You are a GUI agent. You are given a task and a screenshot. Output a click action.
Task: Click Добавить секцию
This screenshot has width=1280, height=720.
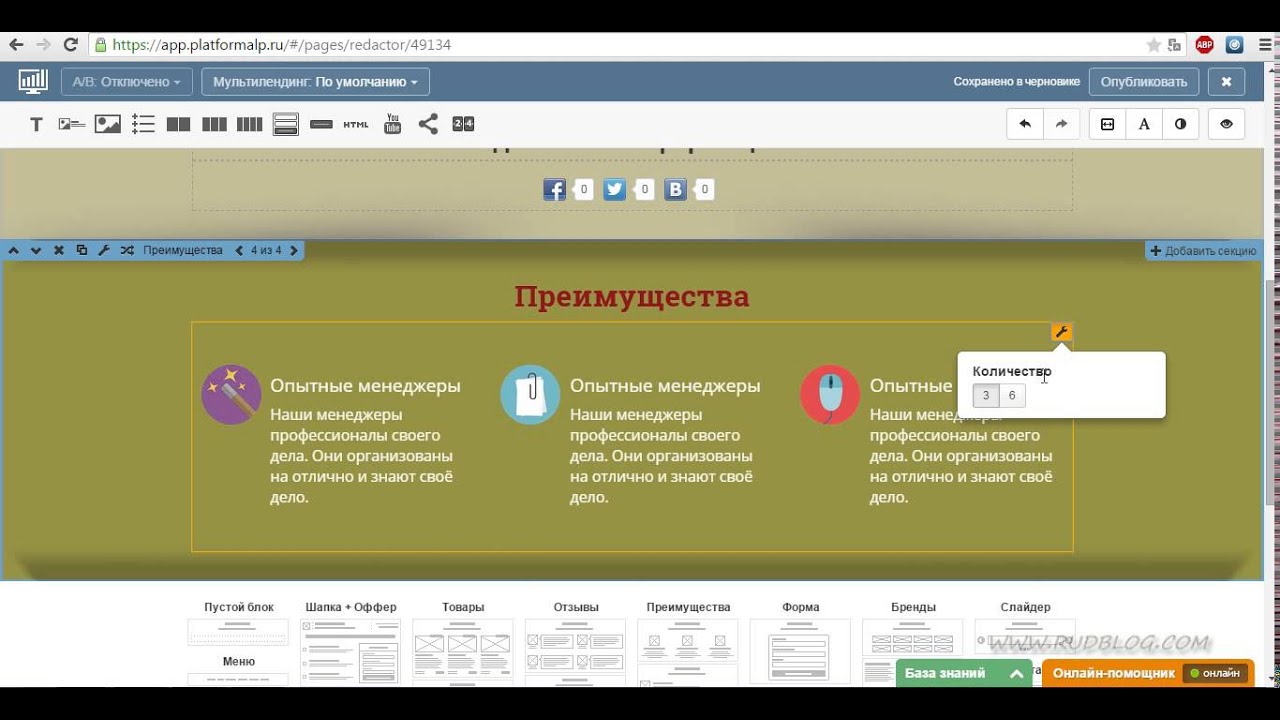point(1204,251)
